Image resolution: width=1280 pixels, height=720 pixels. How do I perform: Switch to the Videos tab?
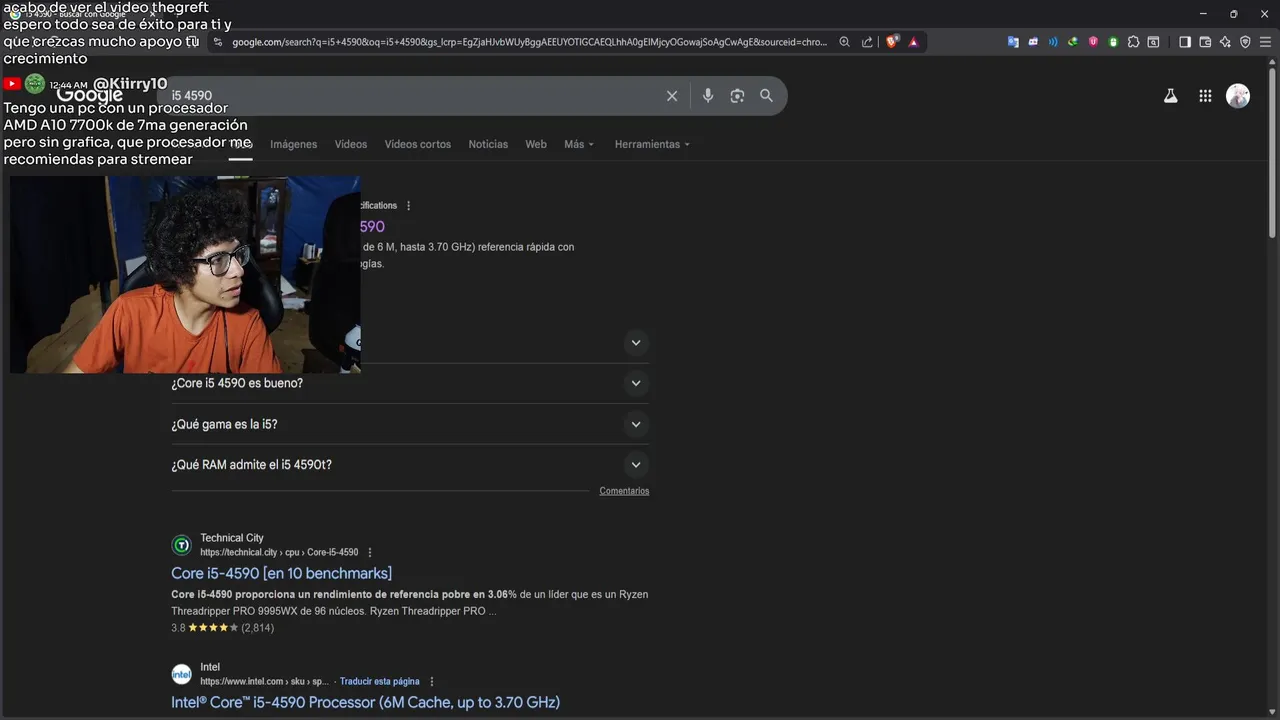tap(351, 144)
